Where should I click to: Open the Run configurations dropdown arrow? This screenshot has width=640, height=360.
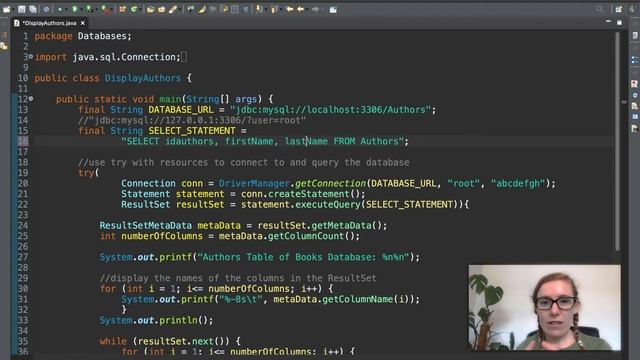pyautogui.click(x=81, y=9)
